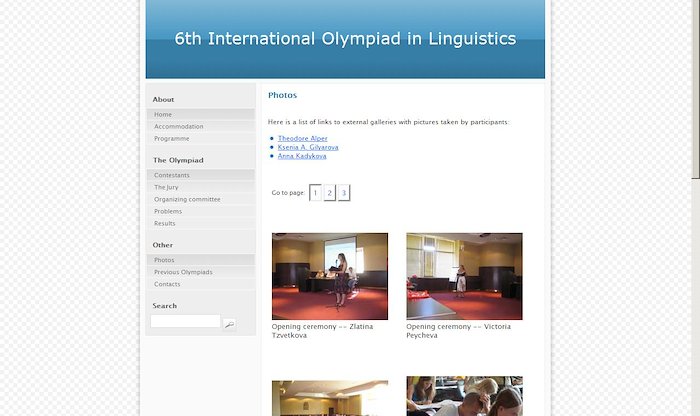
Task: Click the 'Other' sidebar section heading
Action: [x=162, y=245]
